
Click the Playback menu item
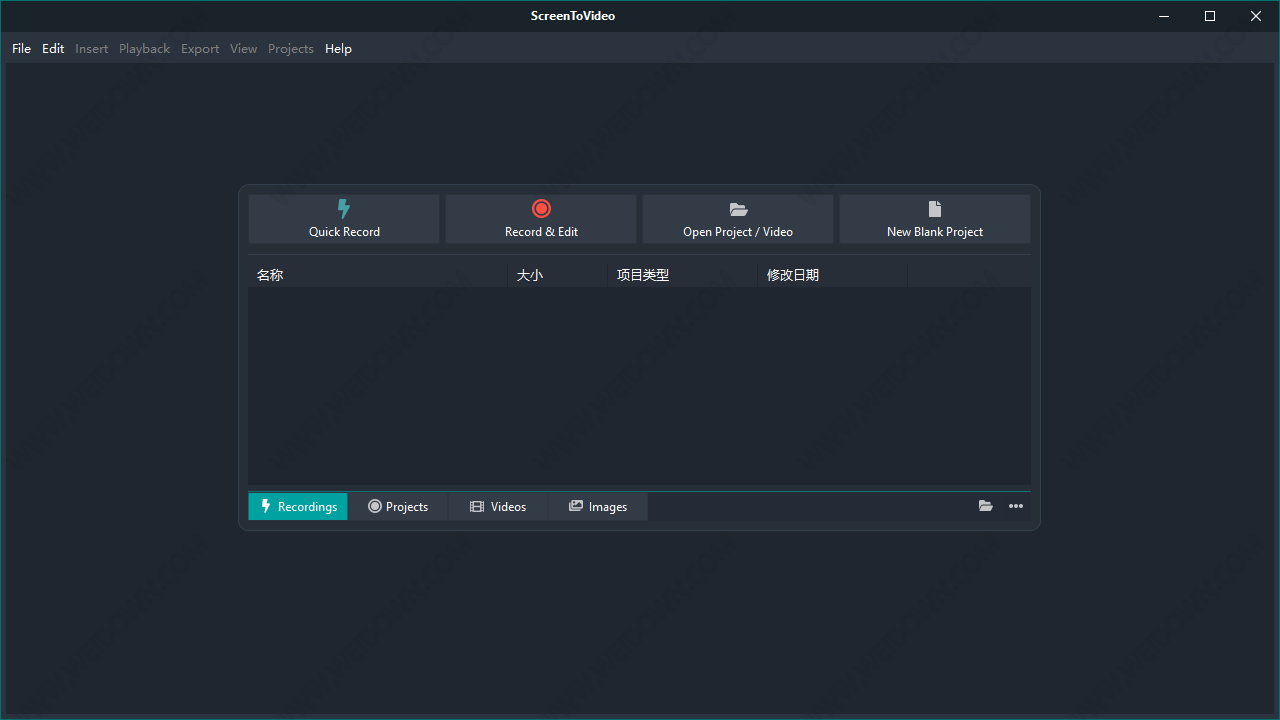(144, 48)
